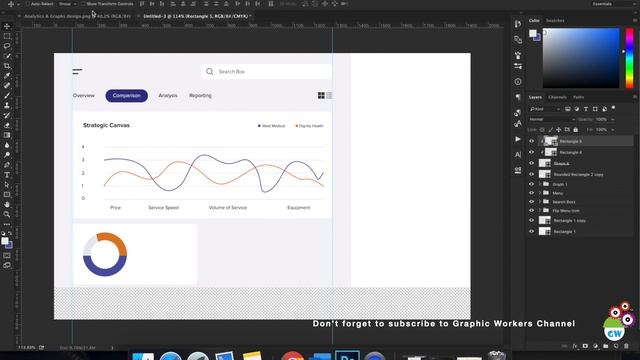Select the Path Selection tool
640x360 pixels.
pyautogui.click(x=7, y=184)
